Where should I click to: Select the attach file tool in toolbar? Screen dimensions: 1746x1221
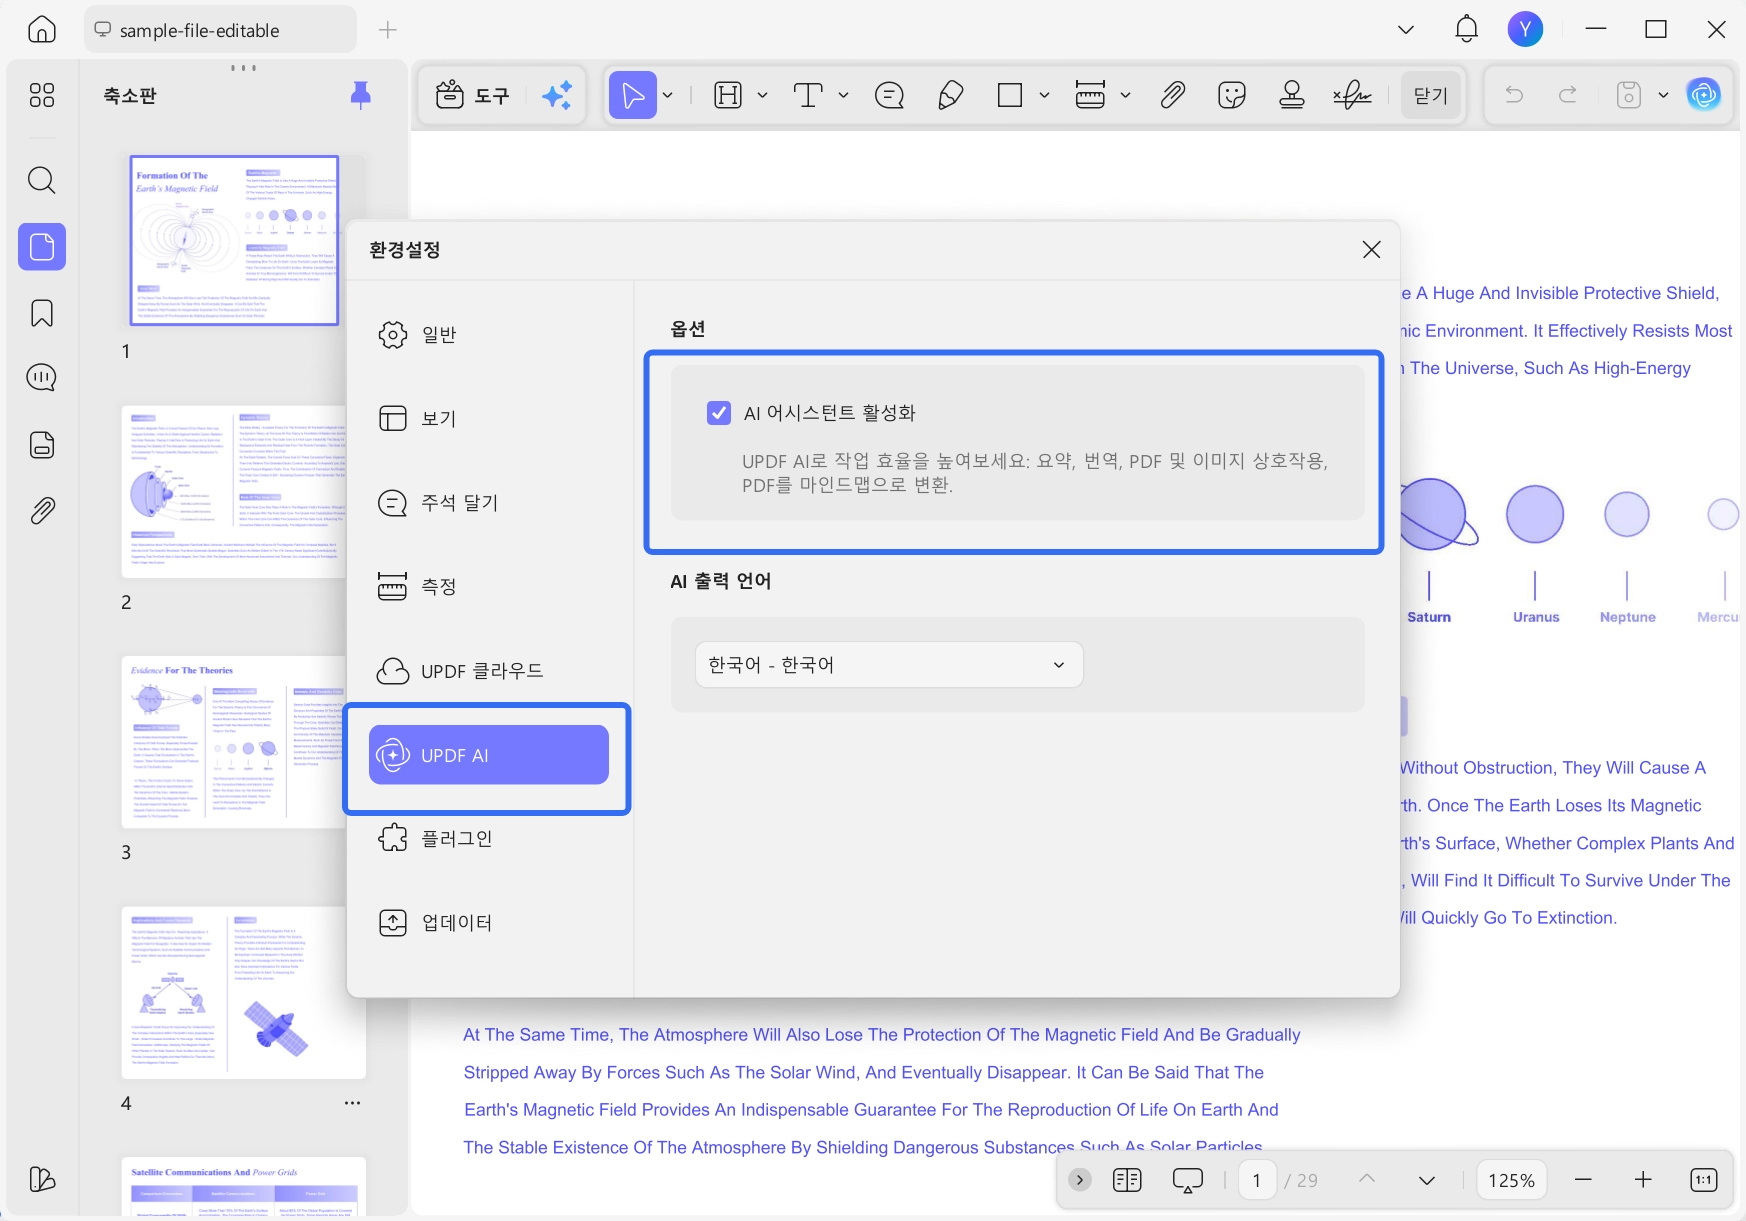1172,95
